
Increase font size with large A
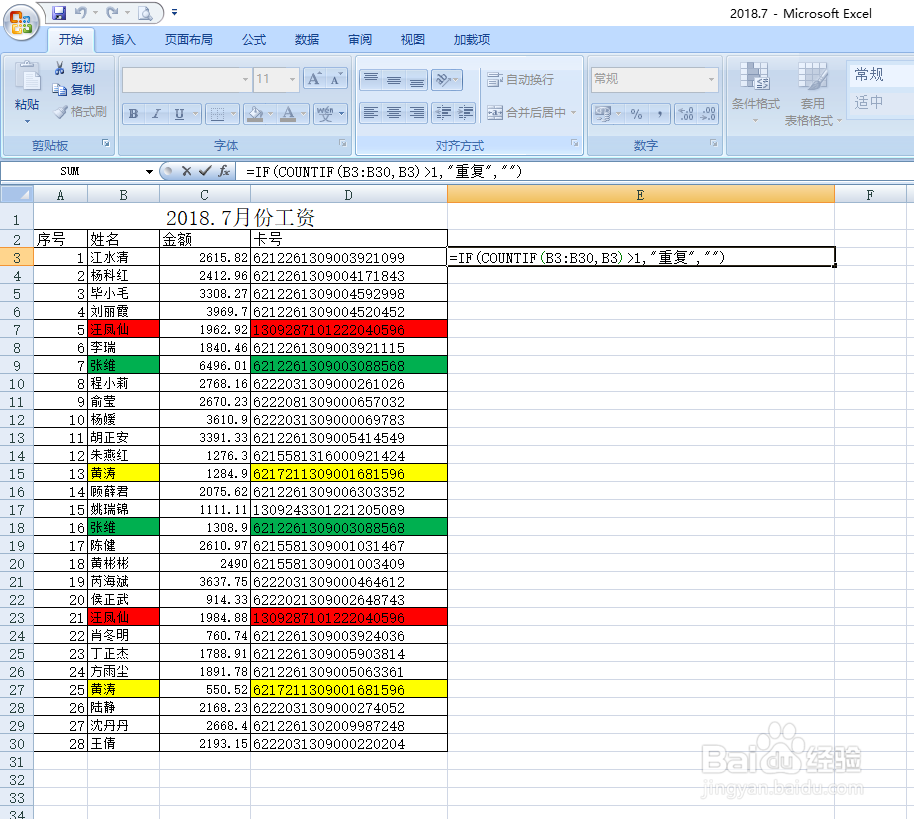tap(314, 79)
